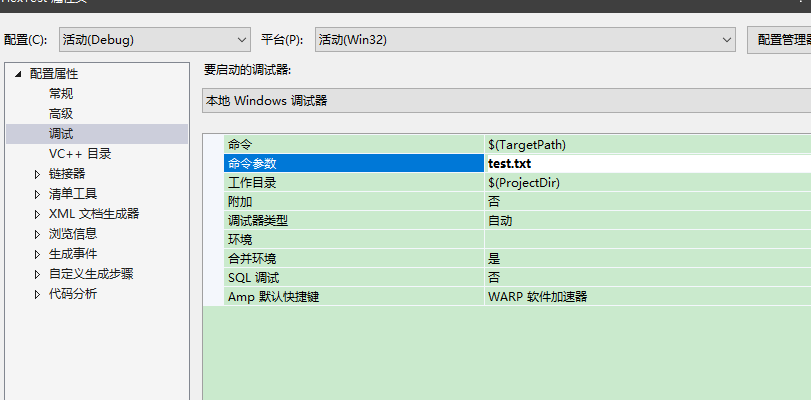
Task: Select 调试 in the property tree
Action: (x=61, y=133)
